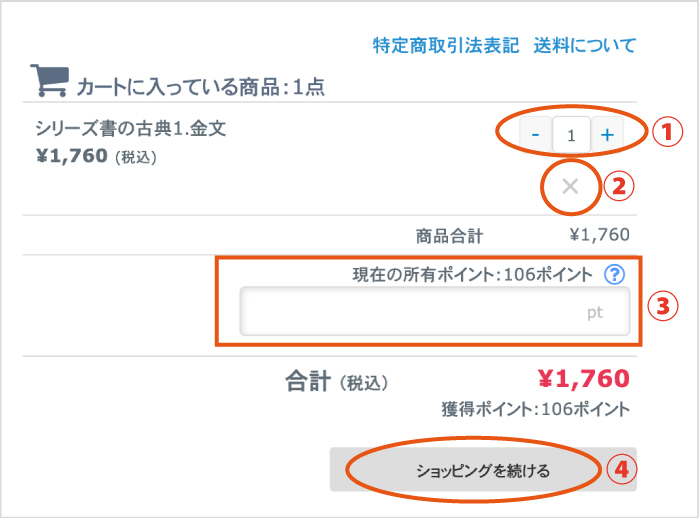This screenshot has width=699, height=518.
Task: Select the quantity field showing 1
Action: pyautogui.click(x=570, y=134)
